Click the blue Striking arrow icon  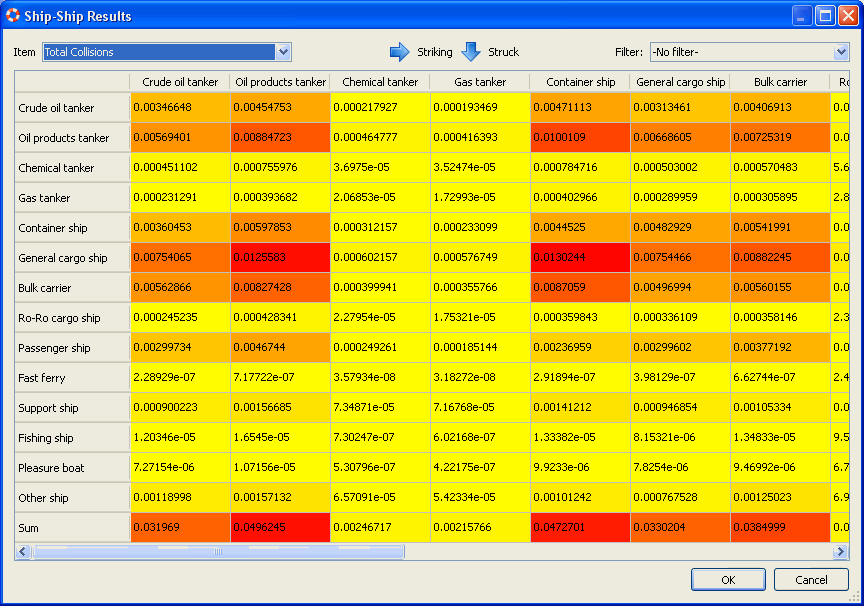[x=399, y=52]
